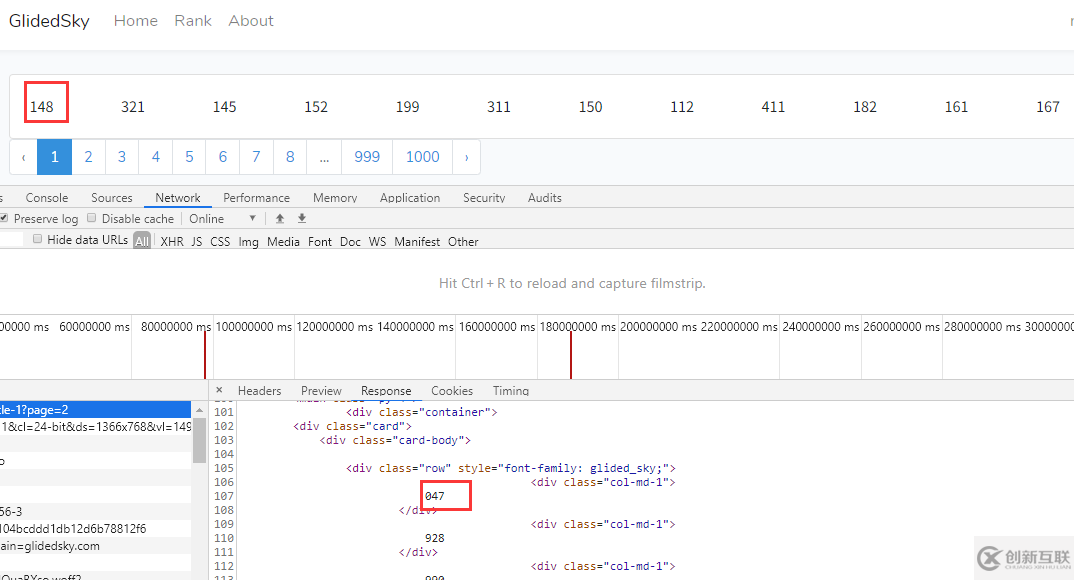Filter requests by CSS
The width and height of the screenshot is (1074, 580).
click(220, 241)
